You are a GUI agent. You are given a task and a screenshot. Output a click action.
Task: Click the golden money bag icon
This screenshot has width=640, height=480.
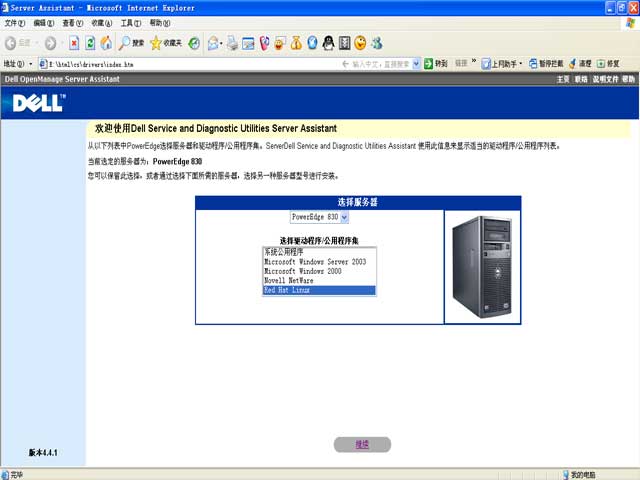coord(296,43)
